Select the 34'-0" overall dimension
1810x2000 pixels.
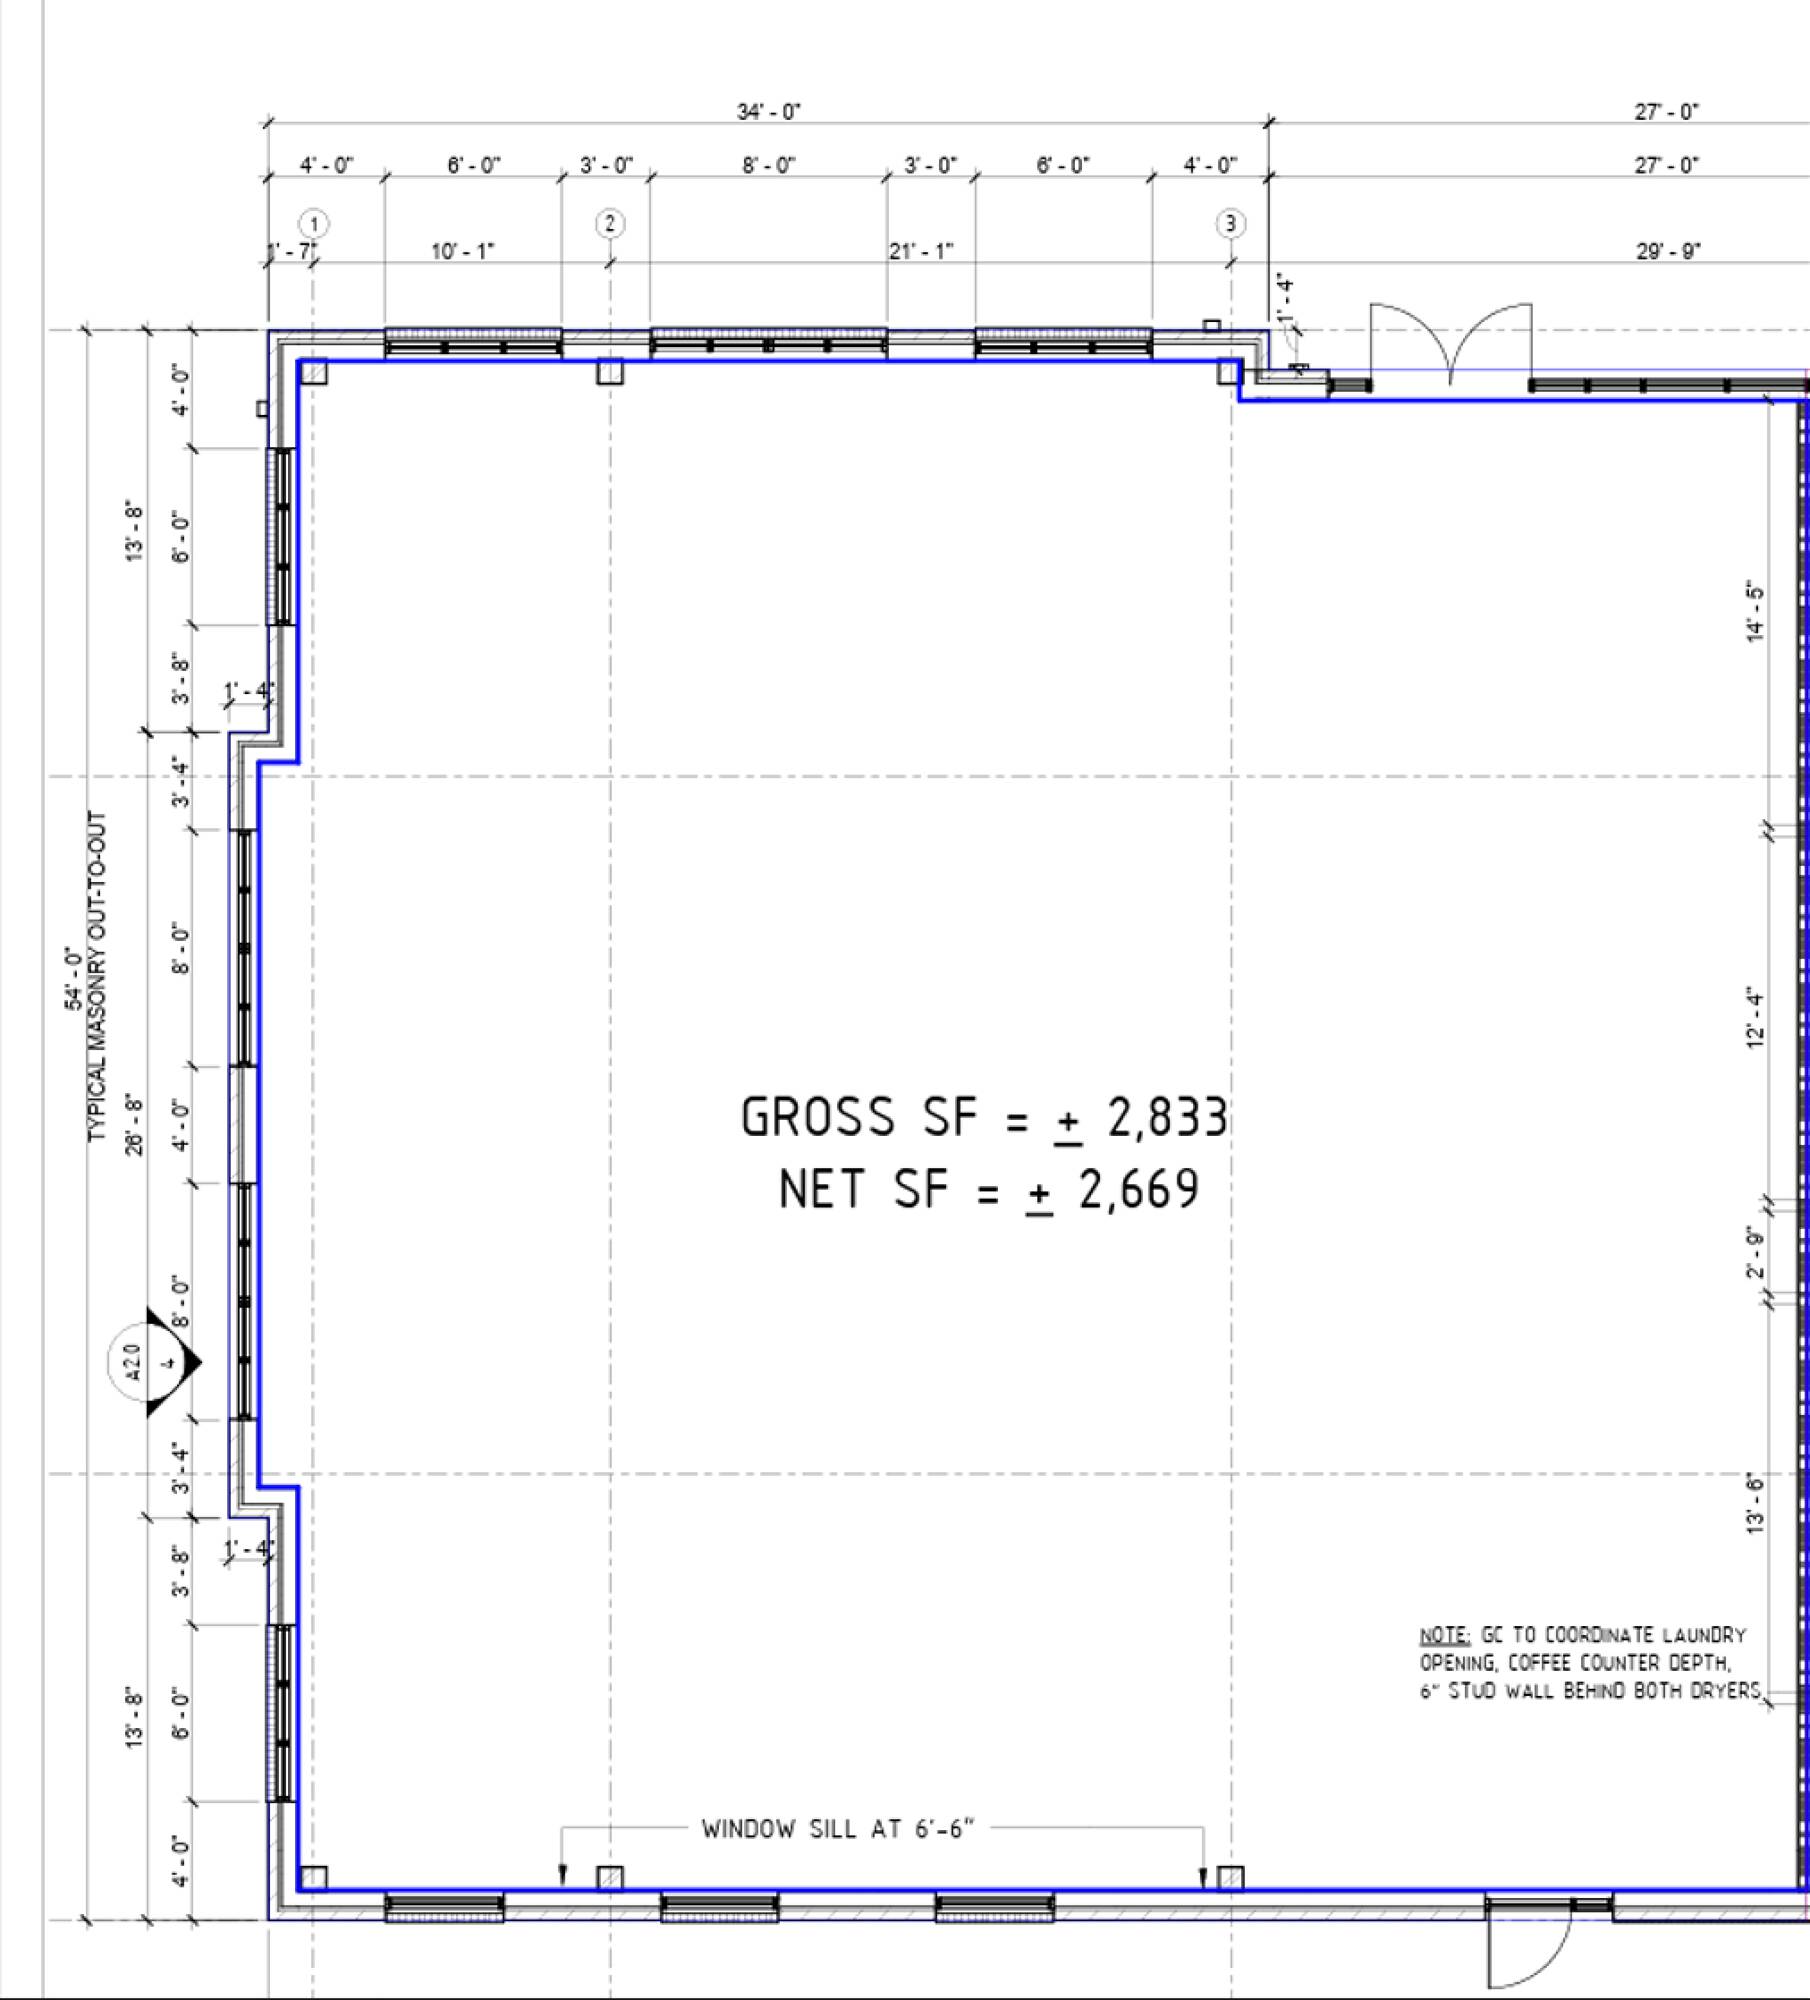(x=769, y=112)
